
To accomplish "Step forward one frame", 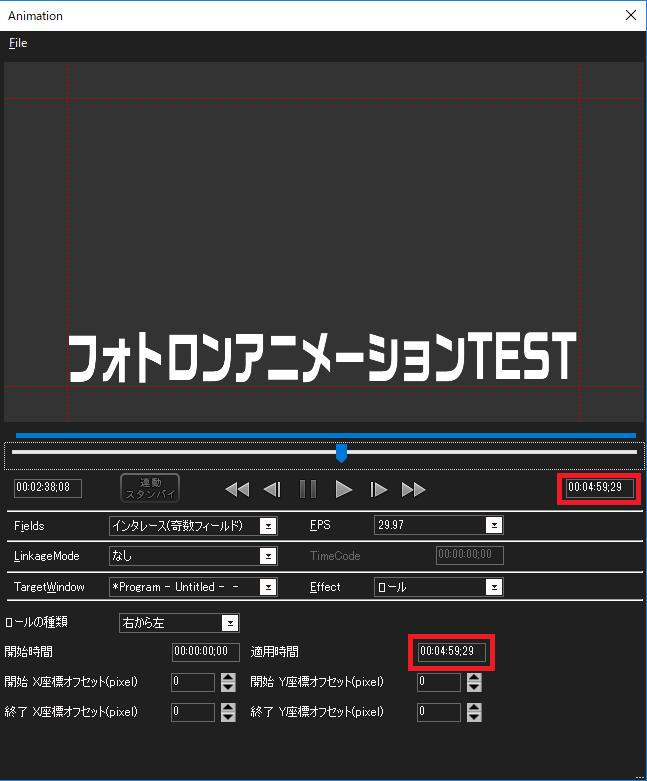I will 379,490.
